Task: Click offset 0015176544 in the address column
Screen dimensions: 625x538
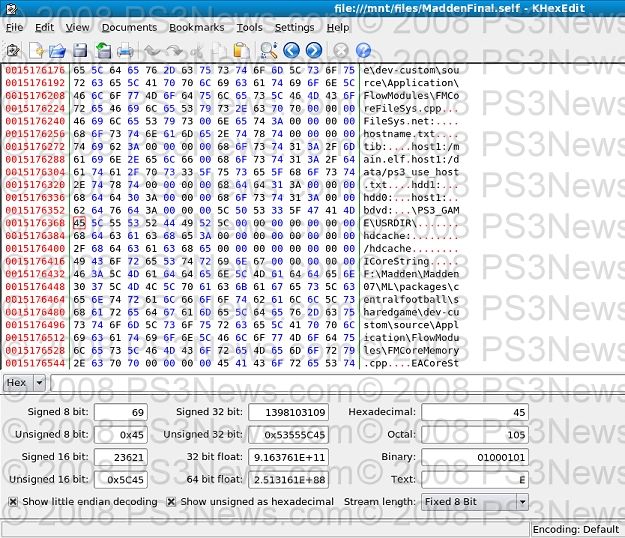Action: click(35, 363)
